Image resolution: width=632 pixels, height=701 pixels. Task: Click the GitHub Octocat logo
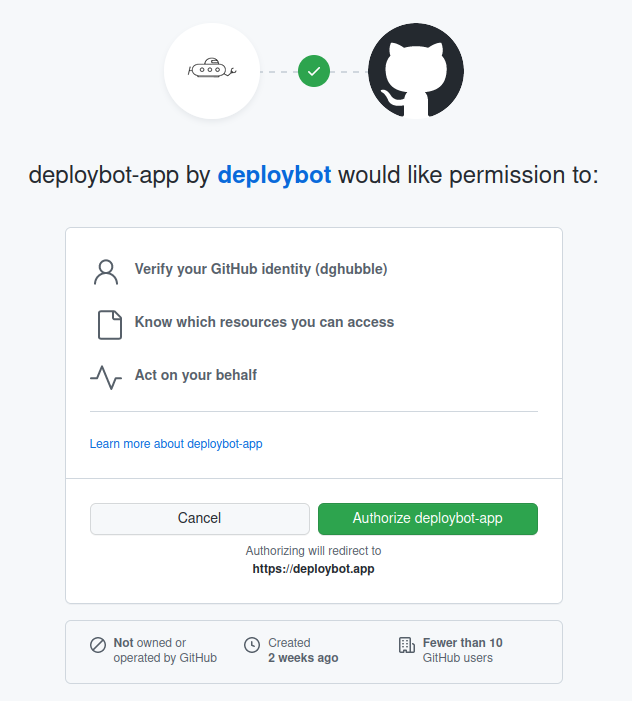[x=416, y=71]
